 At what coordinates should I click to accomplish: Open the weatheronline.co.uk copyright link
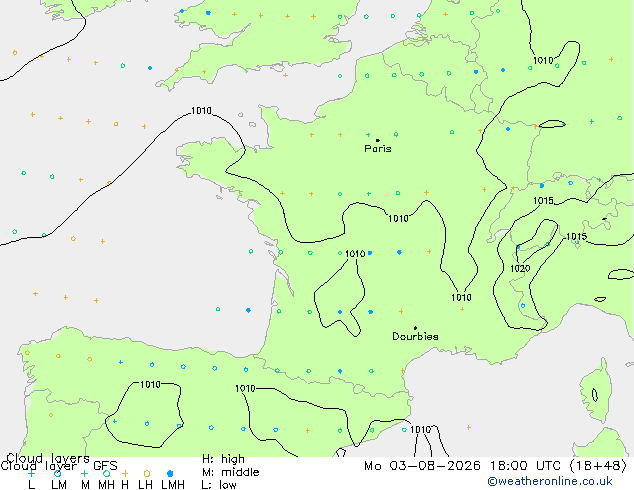pyautogui.click(x=550, y=481)
